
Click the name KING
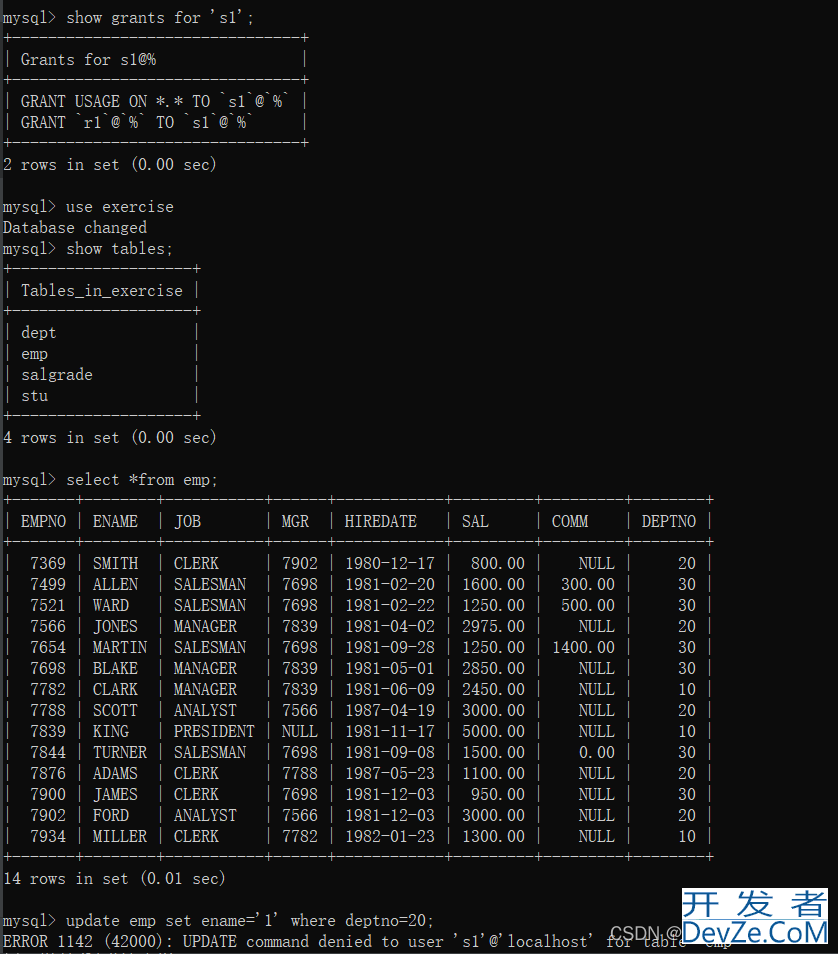coord(111,731)
